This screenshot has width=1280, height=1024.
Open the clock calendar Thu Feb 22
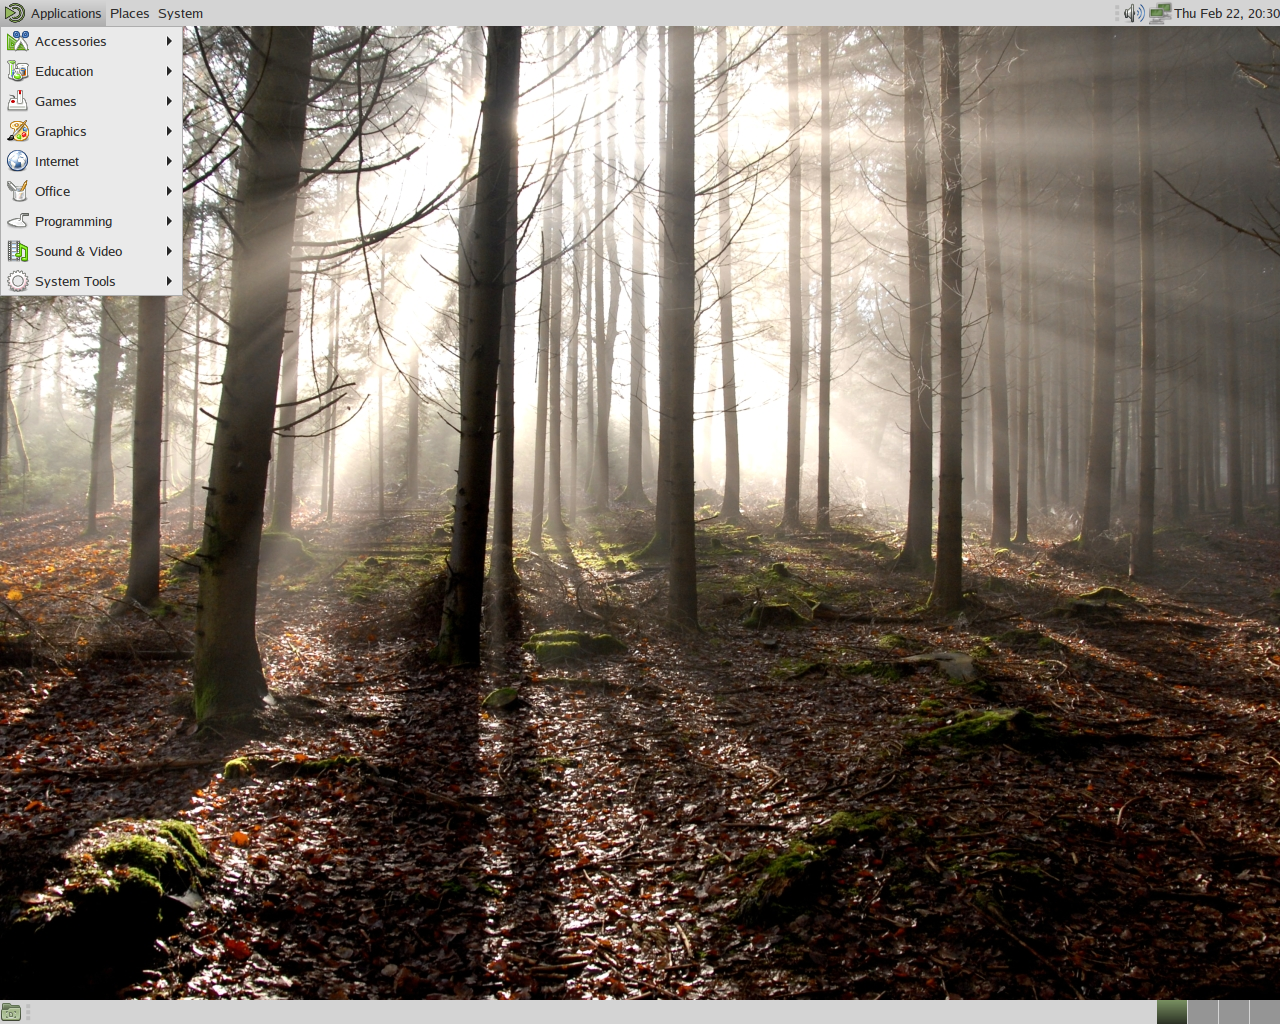(1227, 13)
